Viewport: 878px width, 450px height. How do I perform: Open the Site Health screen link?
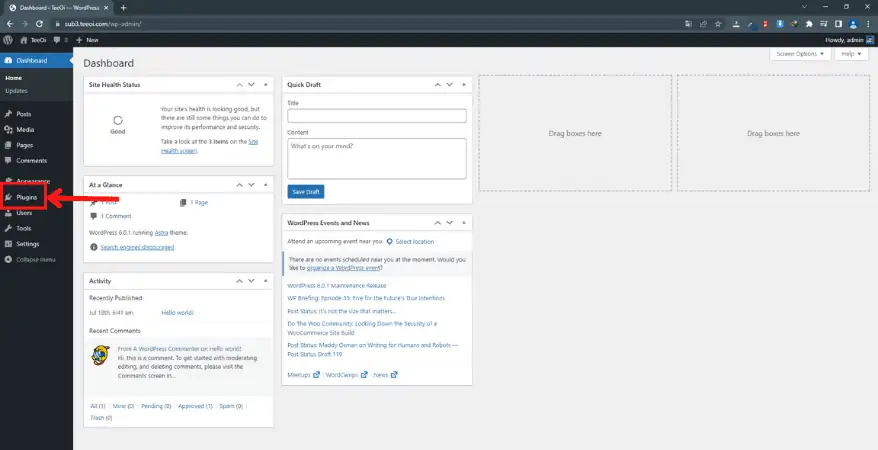coord(209,146)
